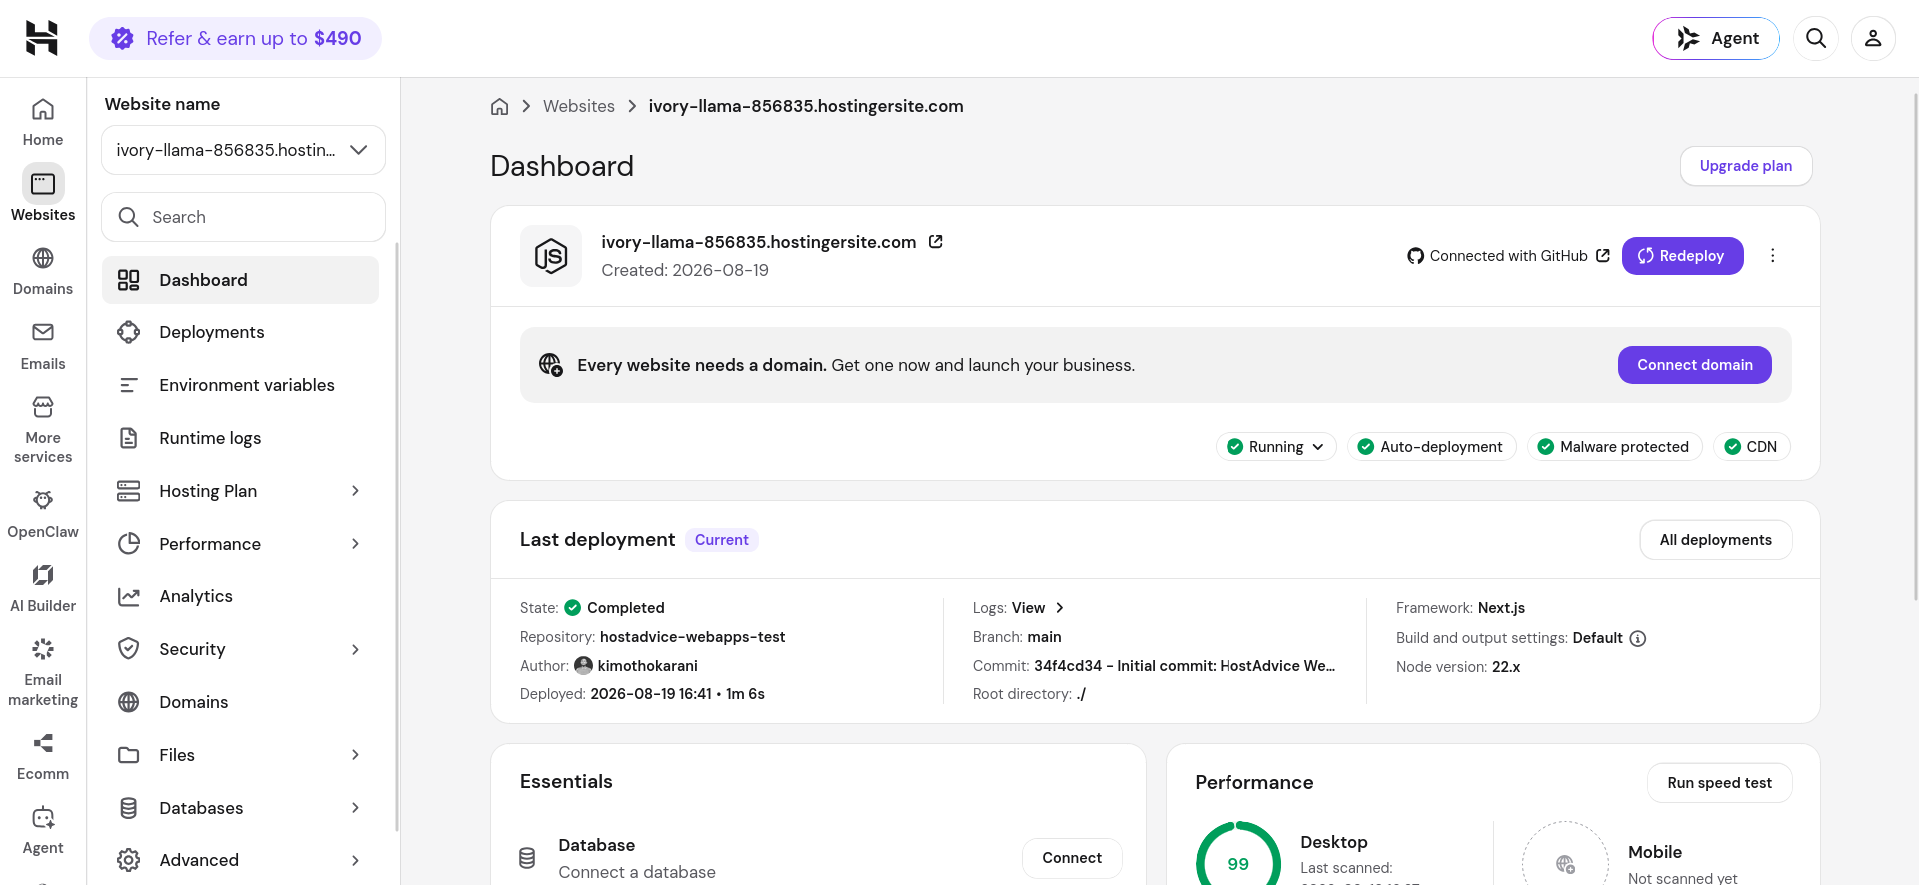1920x885 pixels.
Task: Click Websites breadcrumb link
Action: 579,106
